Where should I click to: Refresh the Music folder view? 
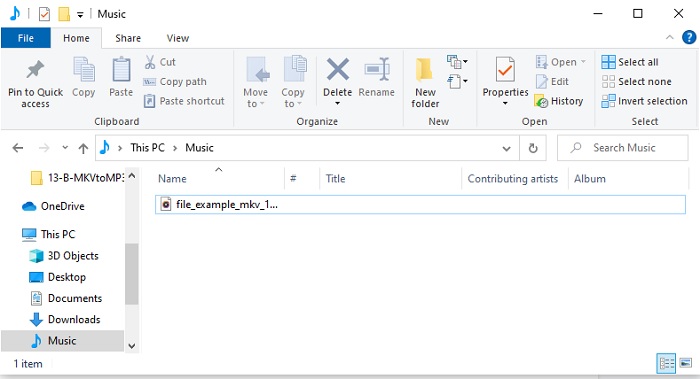coord(533,148)
